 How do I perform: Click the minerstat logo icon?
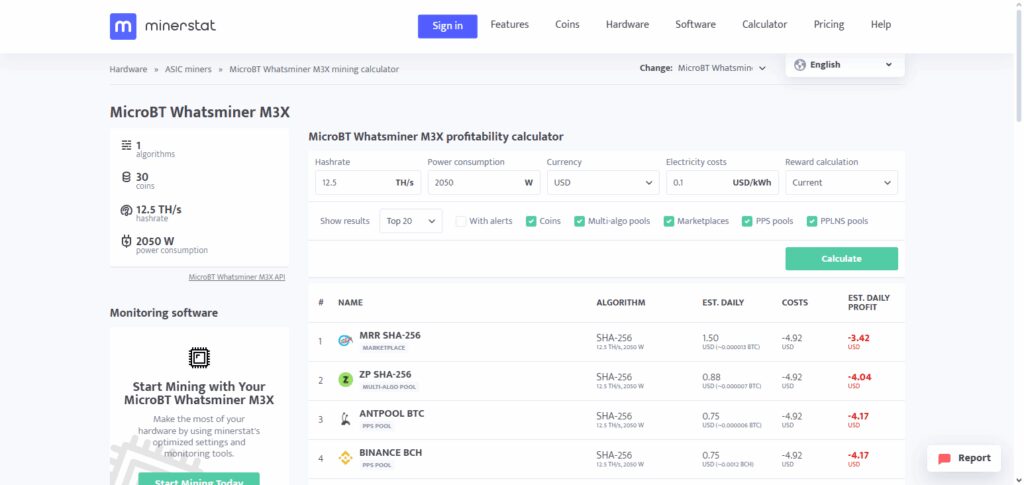pyautogui.click(x=123, y=26)
